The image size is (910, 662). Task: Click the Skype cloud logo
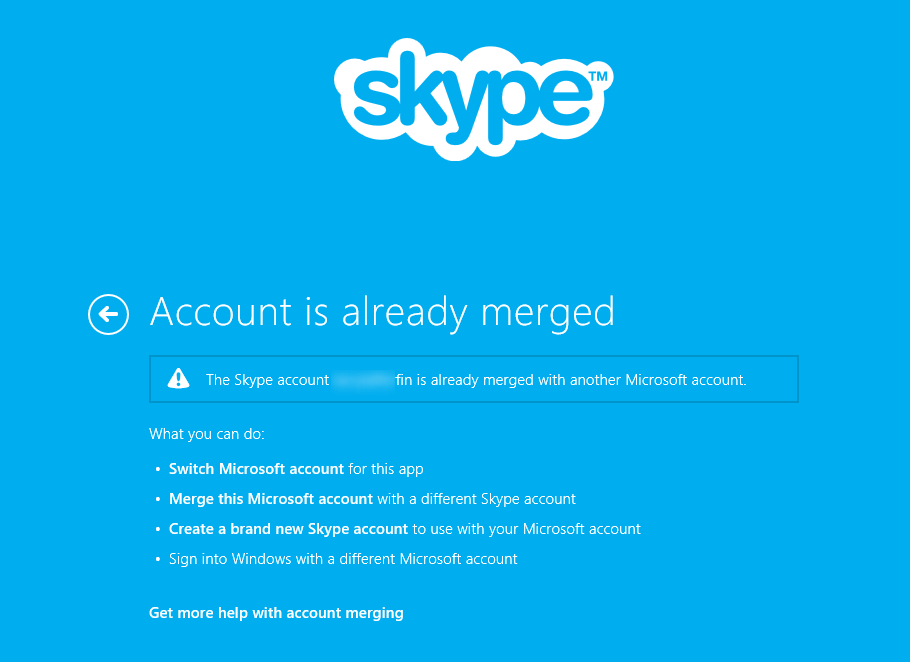(470, 95)
